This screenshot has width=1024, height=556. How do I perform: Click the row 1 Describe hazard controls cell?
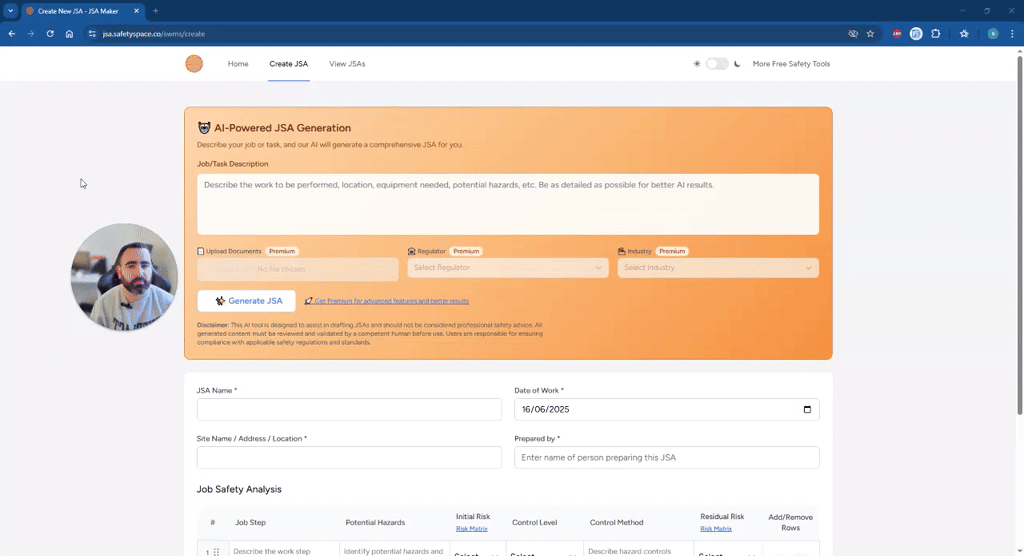pyautogui.click(x=638, y=551)
